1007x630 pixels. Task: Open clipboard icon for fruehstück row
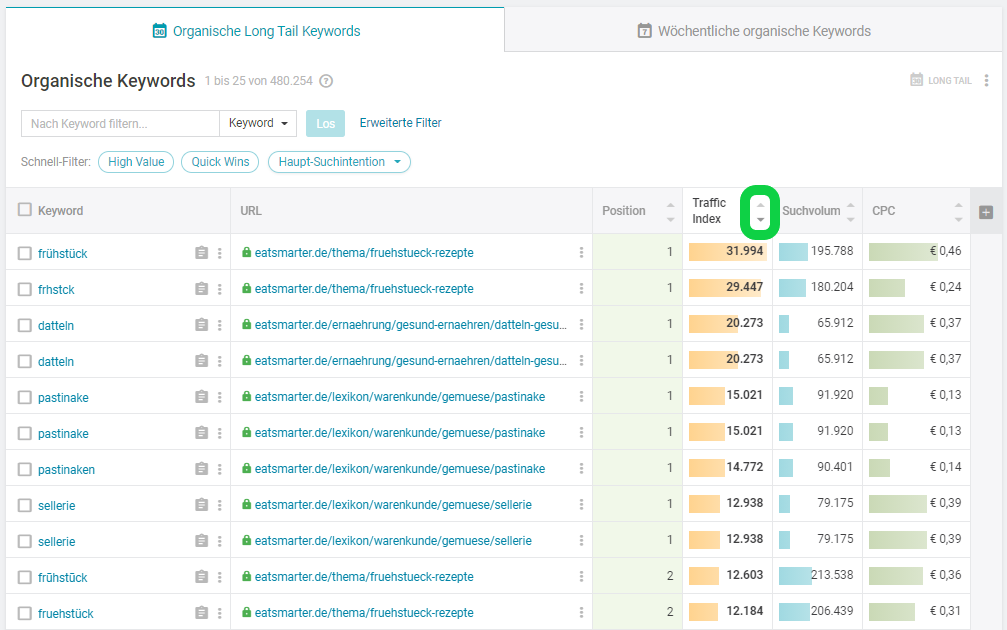click(x=202, y=613)
